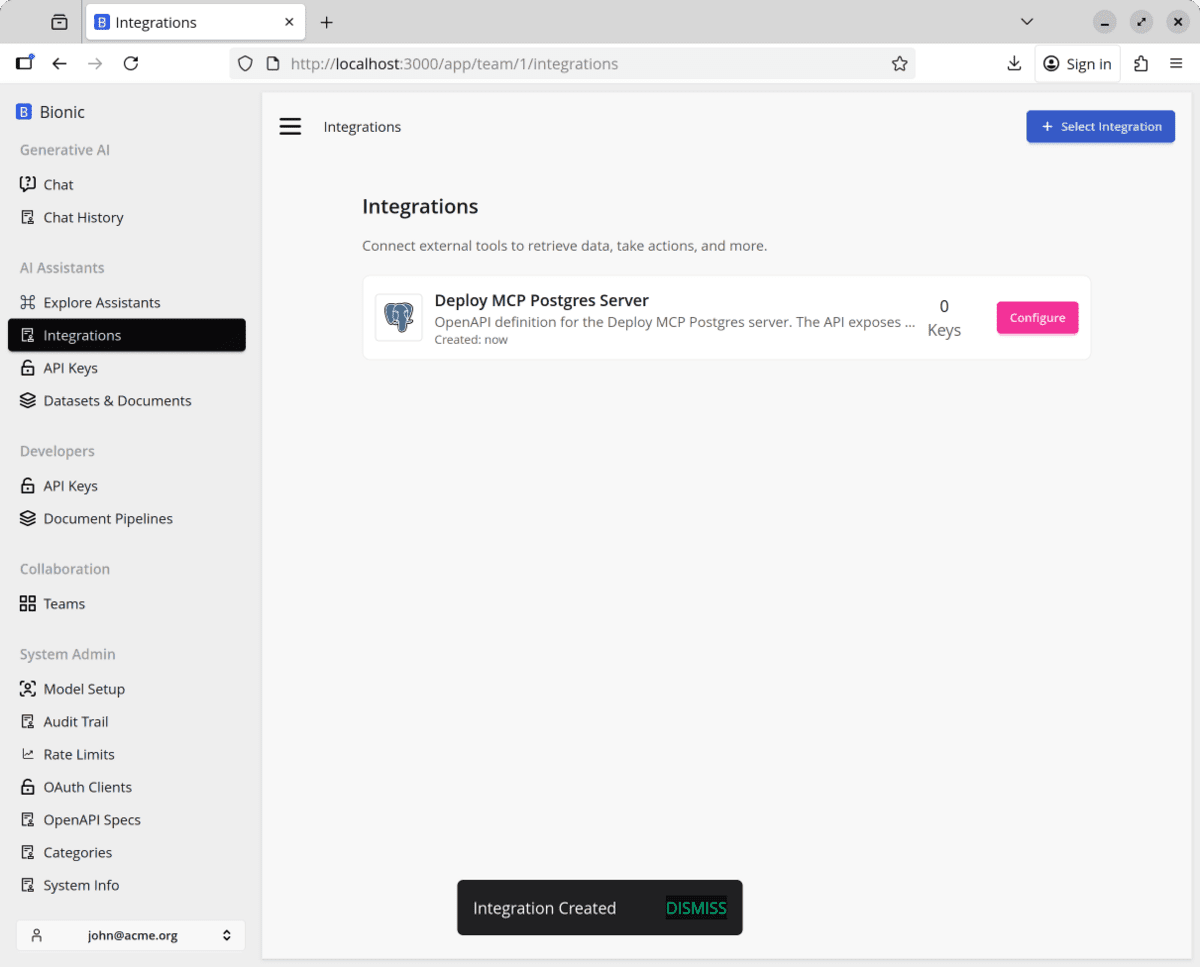Open the Firefox downloads icon

pos(1014,64)
